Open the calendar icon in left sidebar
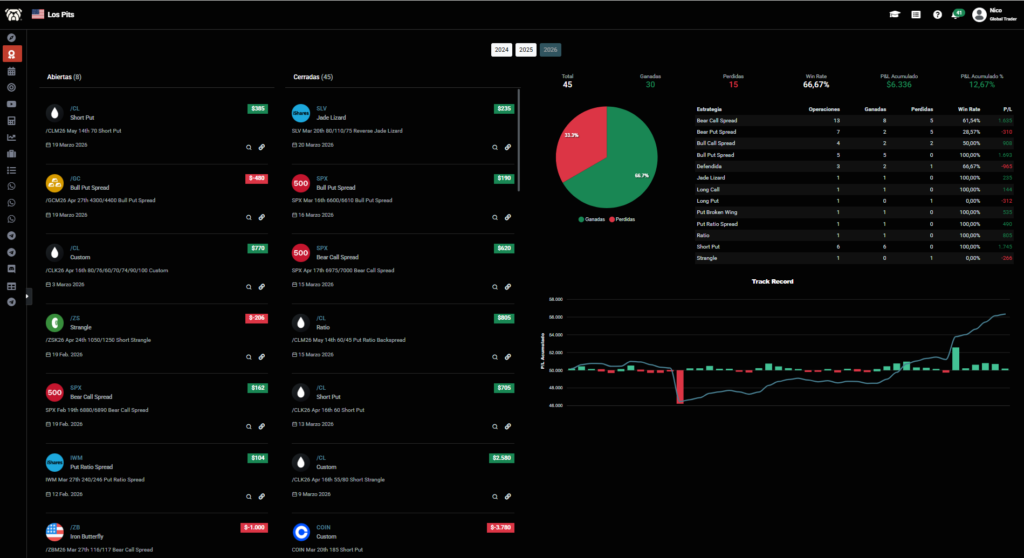The height and width of the screenshot is (558, 1024). [x=11, y=71]
